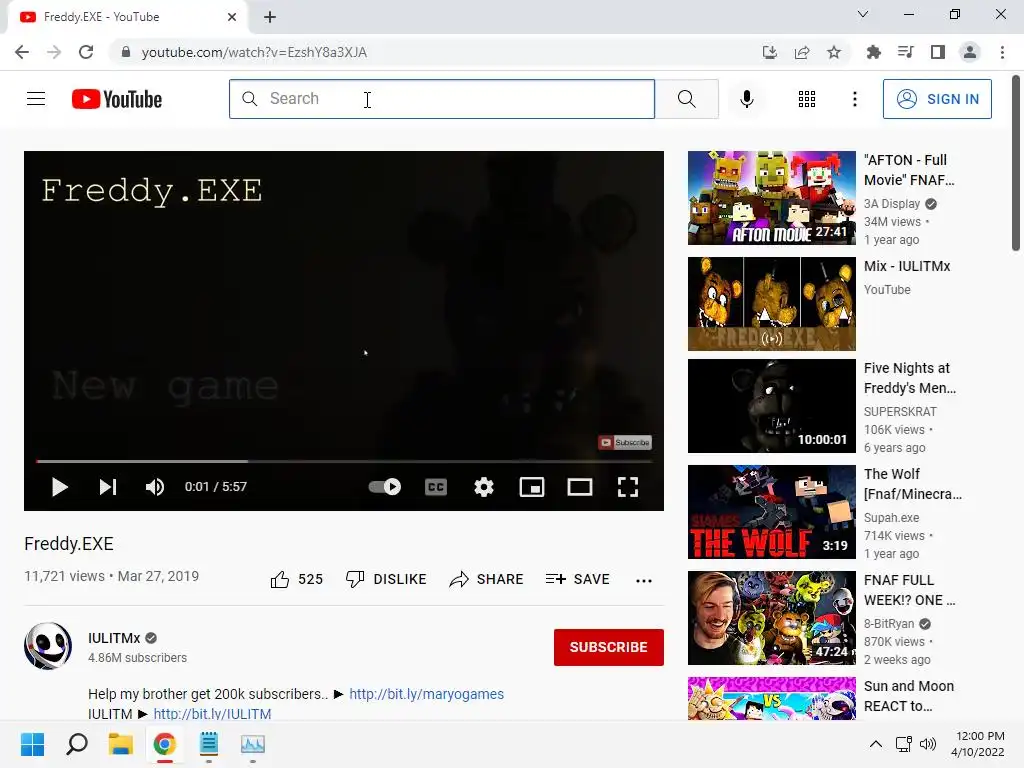Viewport: 1024px width, 768px height.
Task: Toggle the autoplay switch
Action: [x=385, y=487]
